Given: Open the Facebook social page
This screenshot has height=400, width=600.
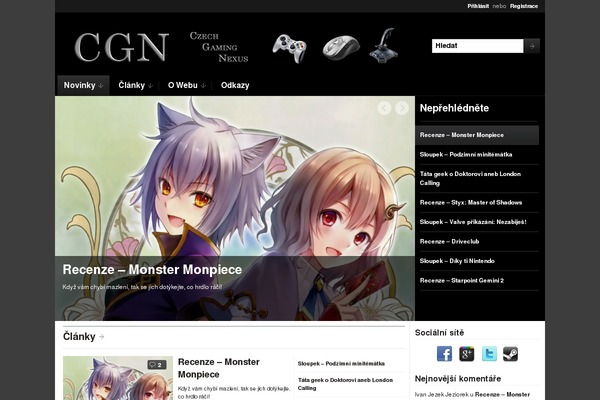Looking at the screenshot, I should click(x=444, y=354).
